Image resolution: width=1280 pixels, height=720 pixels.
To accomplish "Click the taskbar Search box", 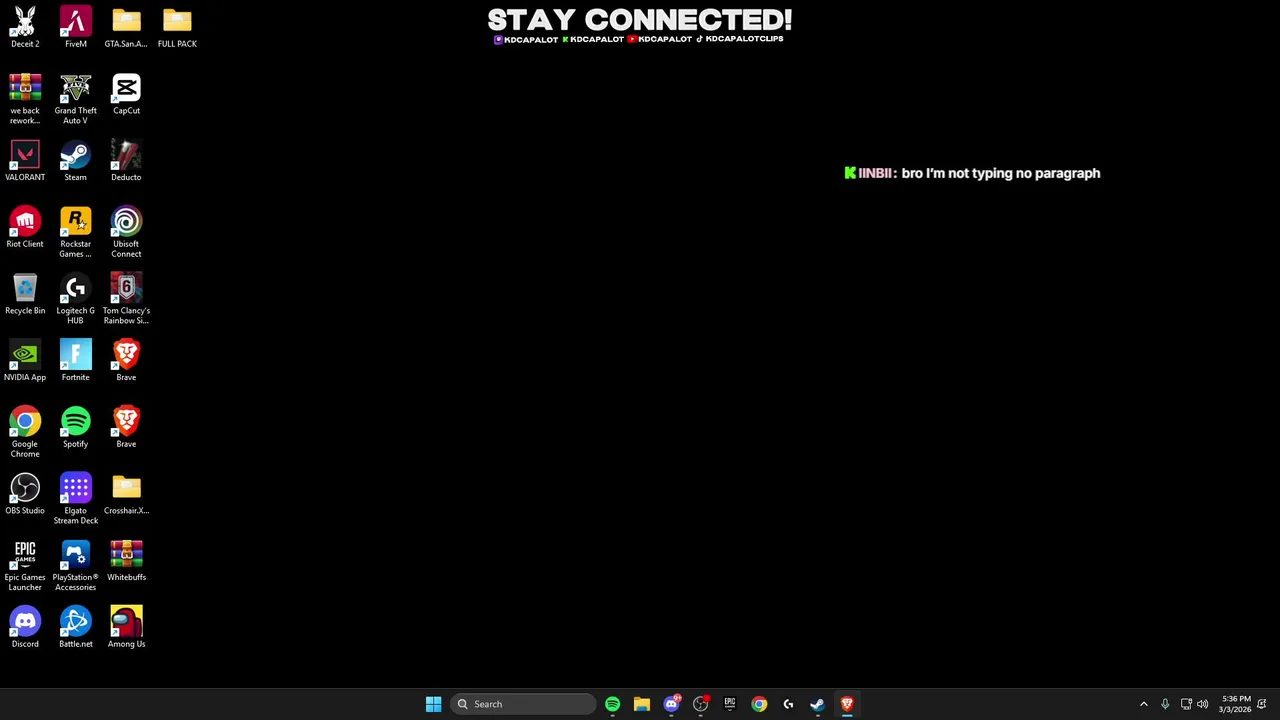I will point(523,704).
